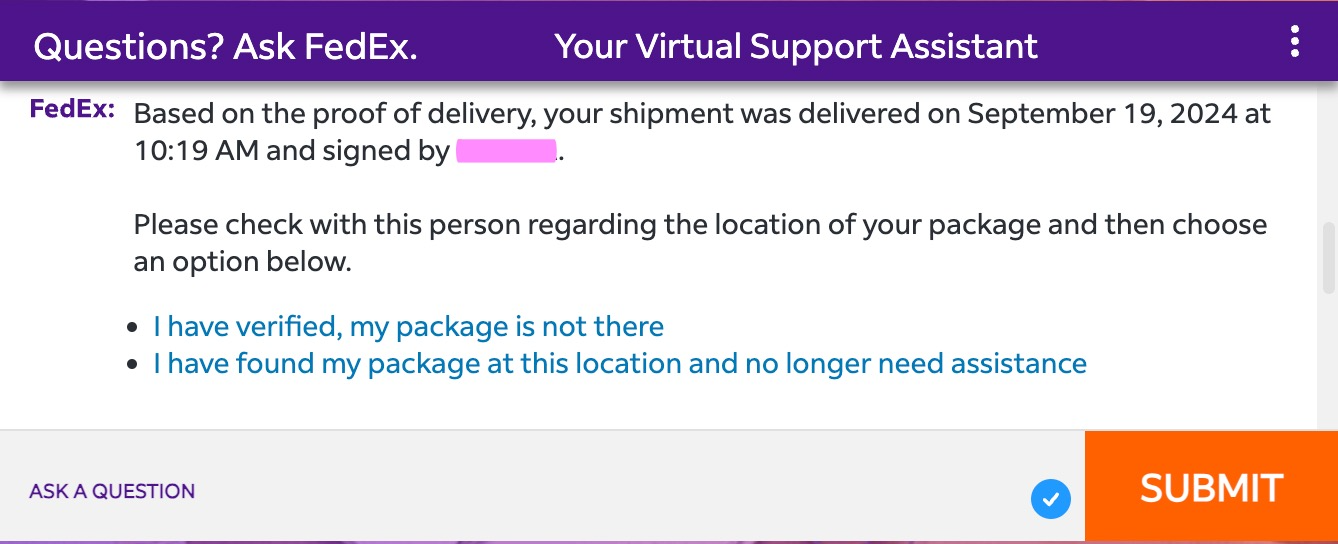This screenshot has height=544, width=1338.
Task: Click the "Your Virtual Support Assistant" title
Action: tap(796, 46)
